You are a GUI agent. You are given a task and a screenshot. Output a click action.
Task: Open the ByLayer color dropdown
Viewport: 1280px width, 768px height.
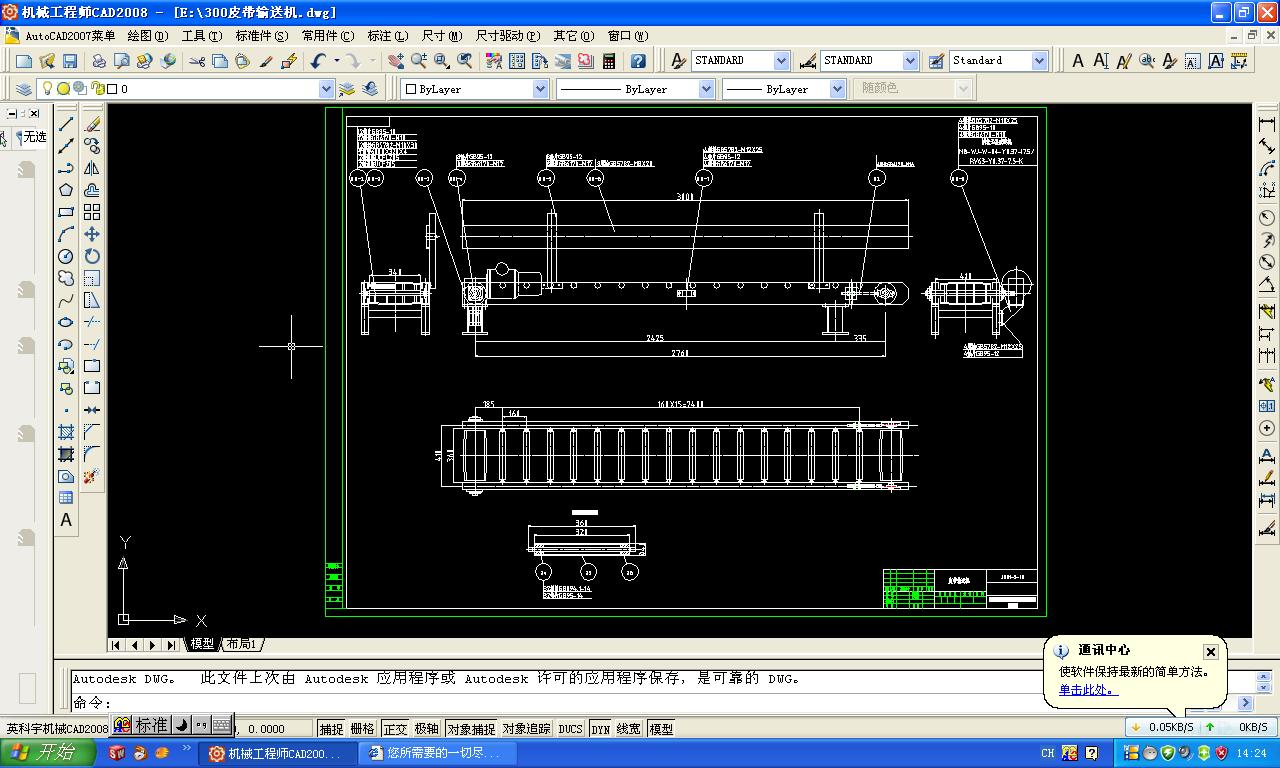540,89
